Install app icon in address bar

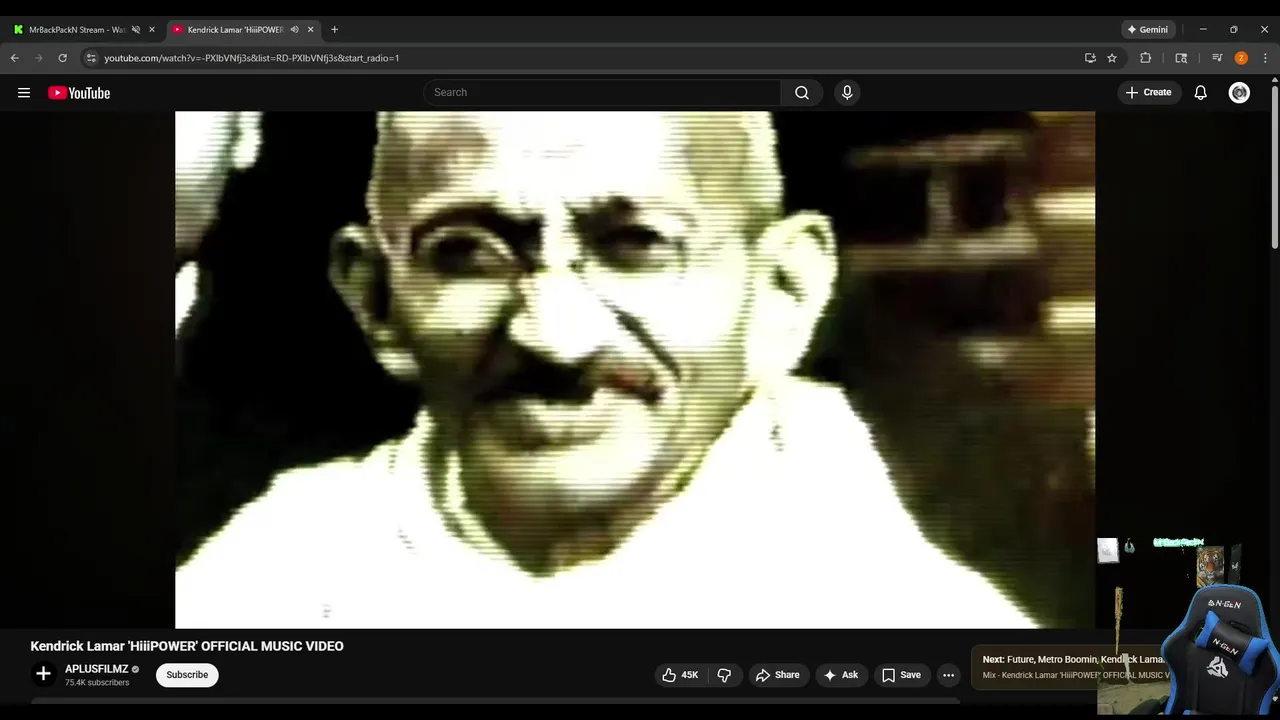pos(1090,58)
